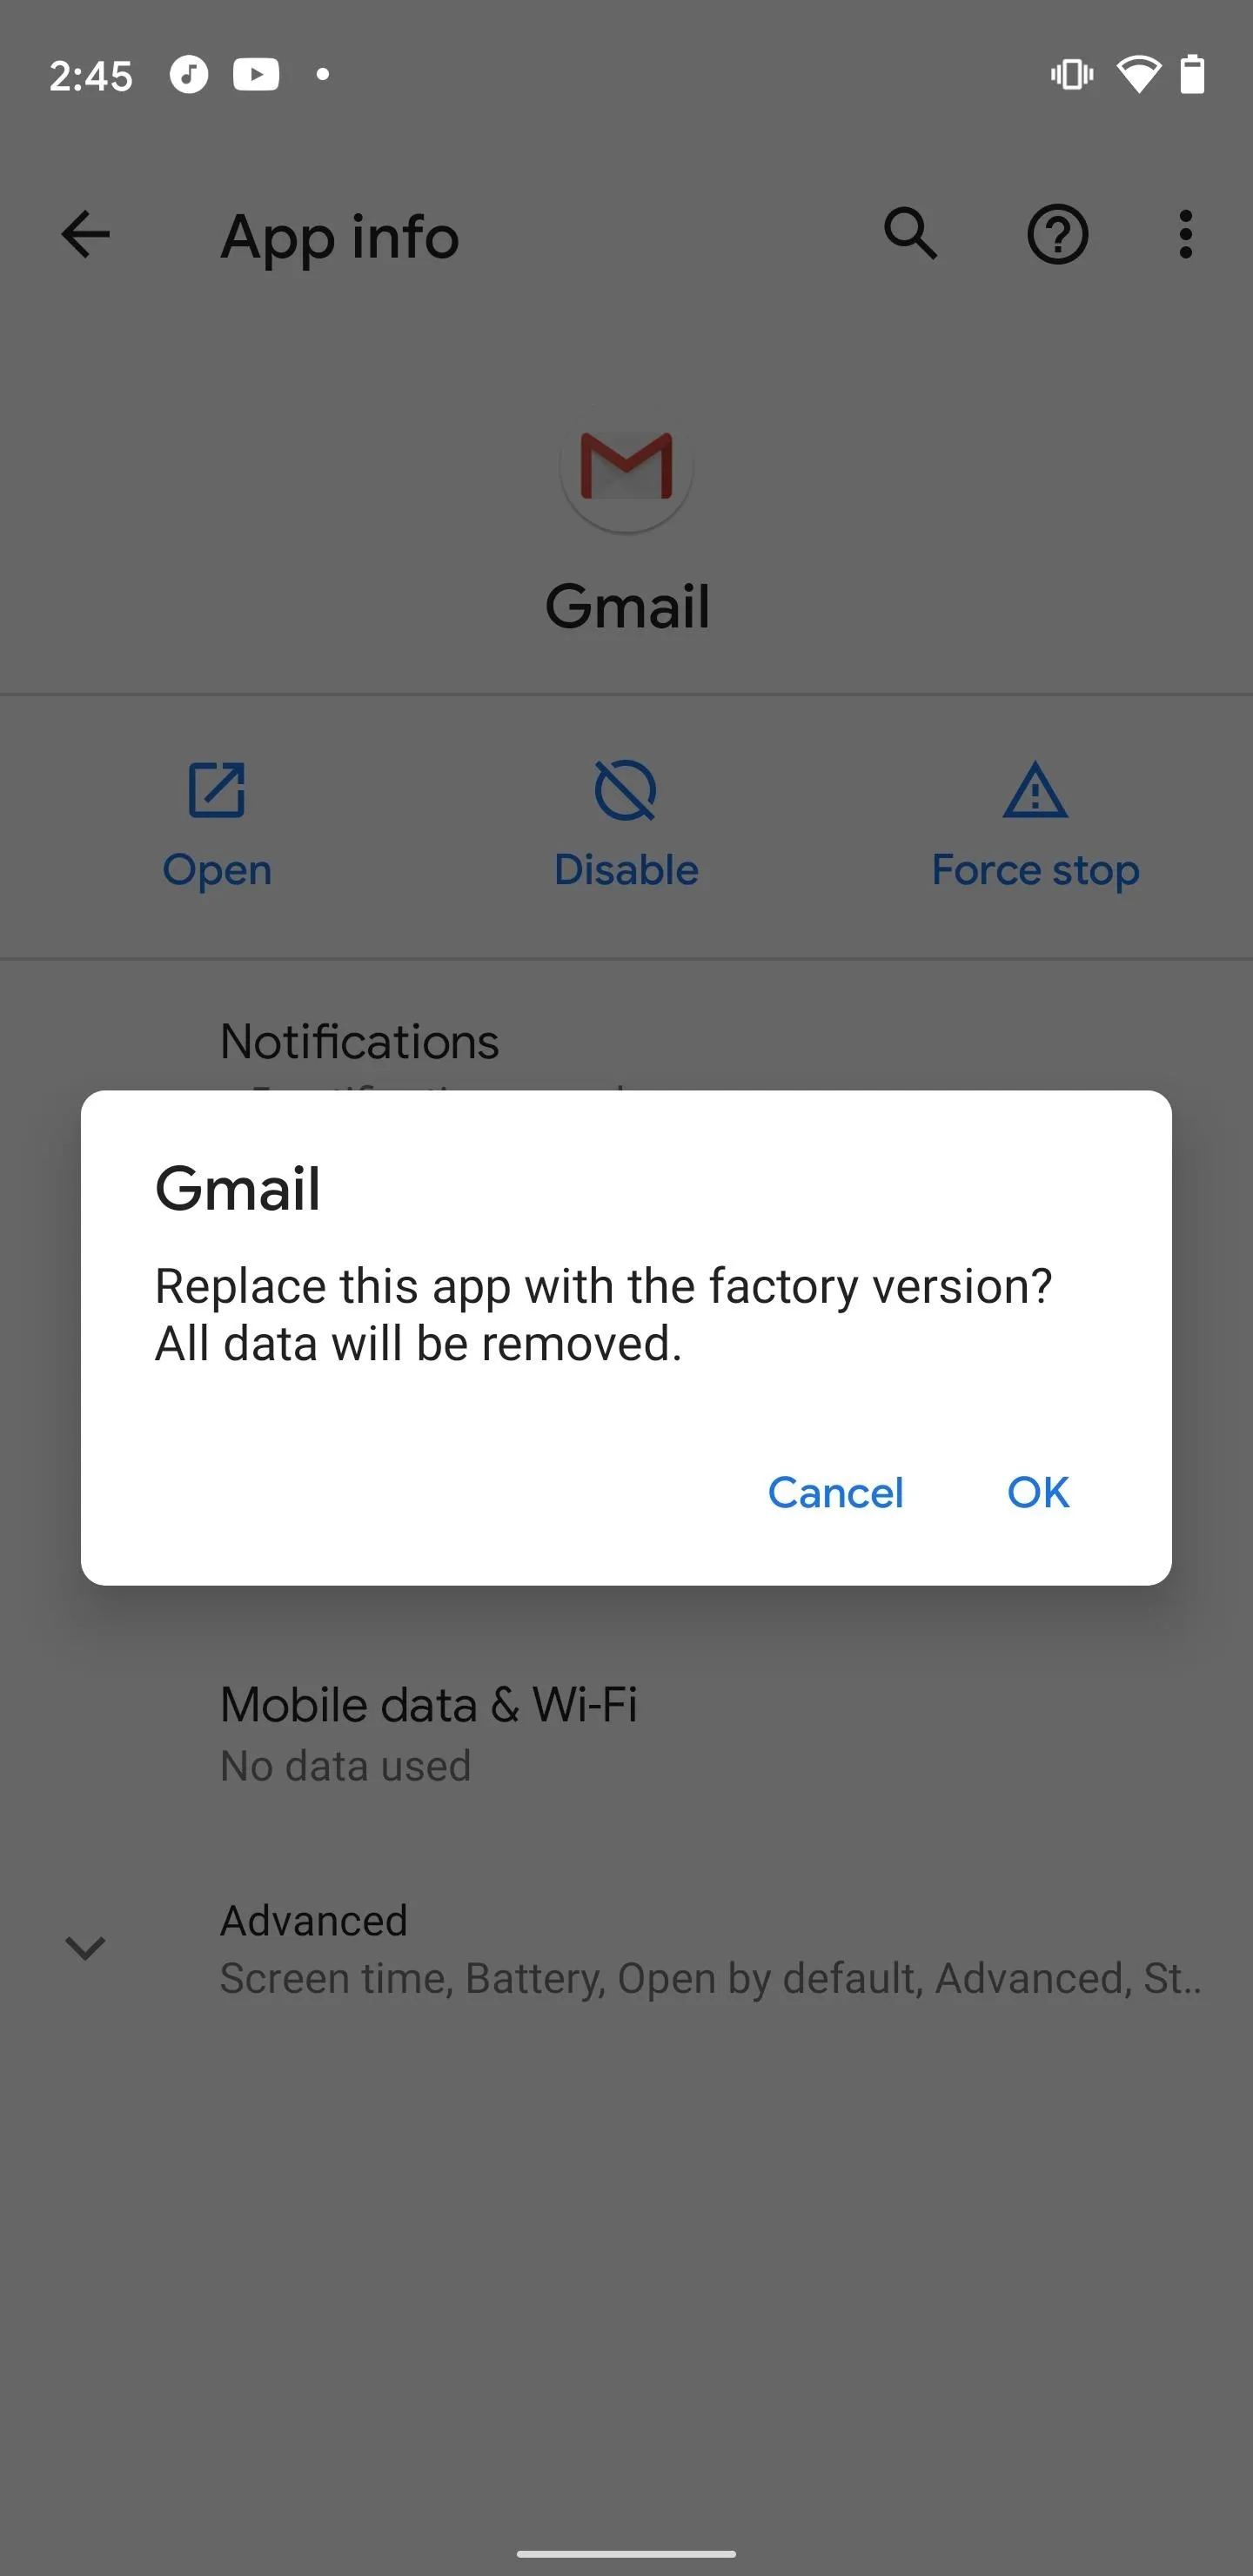Tap the bottom navigation gesture bar
The image size is (1253, 2576).
coord(626,2553)
